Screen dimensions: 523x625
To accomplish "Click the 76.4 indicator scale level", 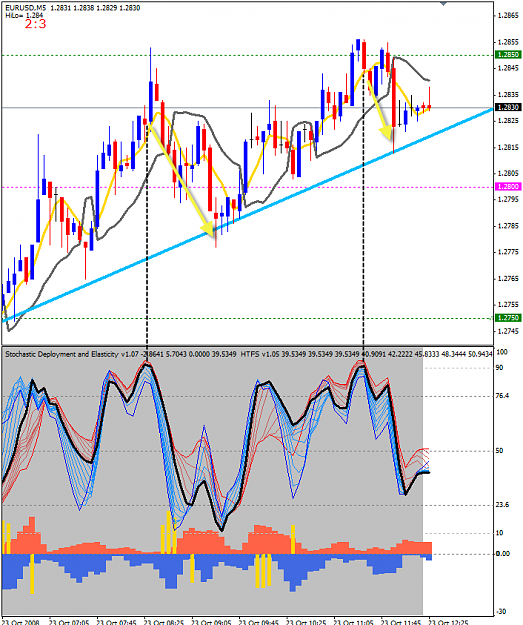I will point(502,395).
